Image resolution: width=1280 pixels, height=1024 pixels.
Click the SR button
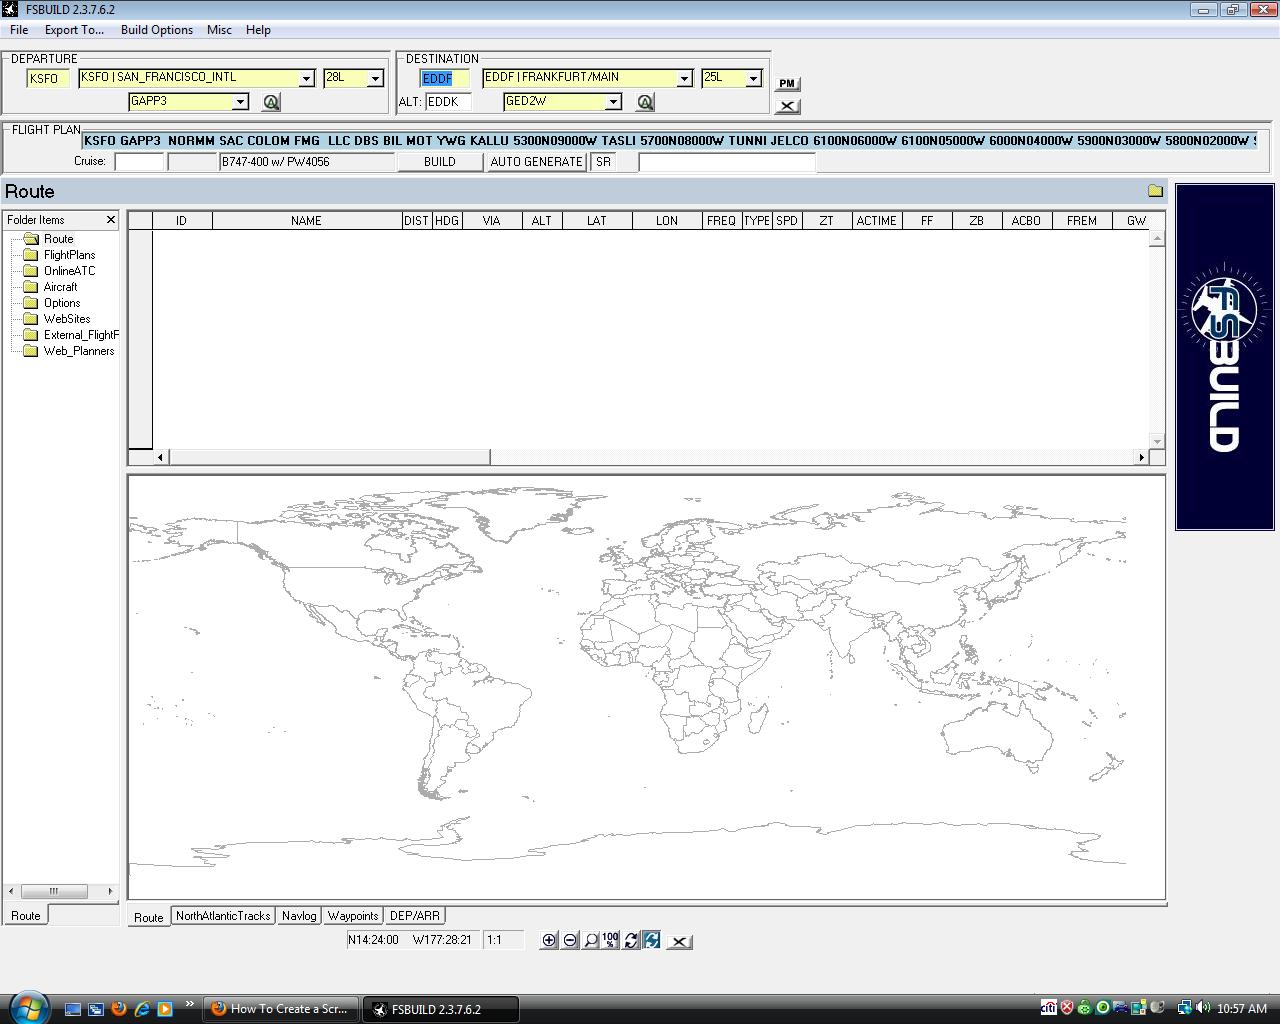[603, 162]
